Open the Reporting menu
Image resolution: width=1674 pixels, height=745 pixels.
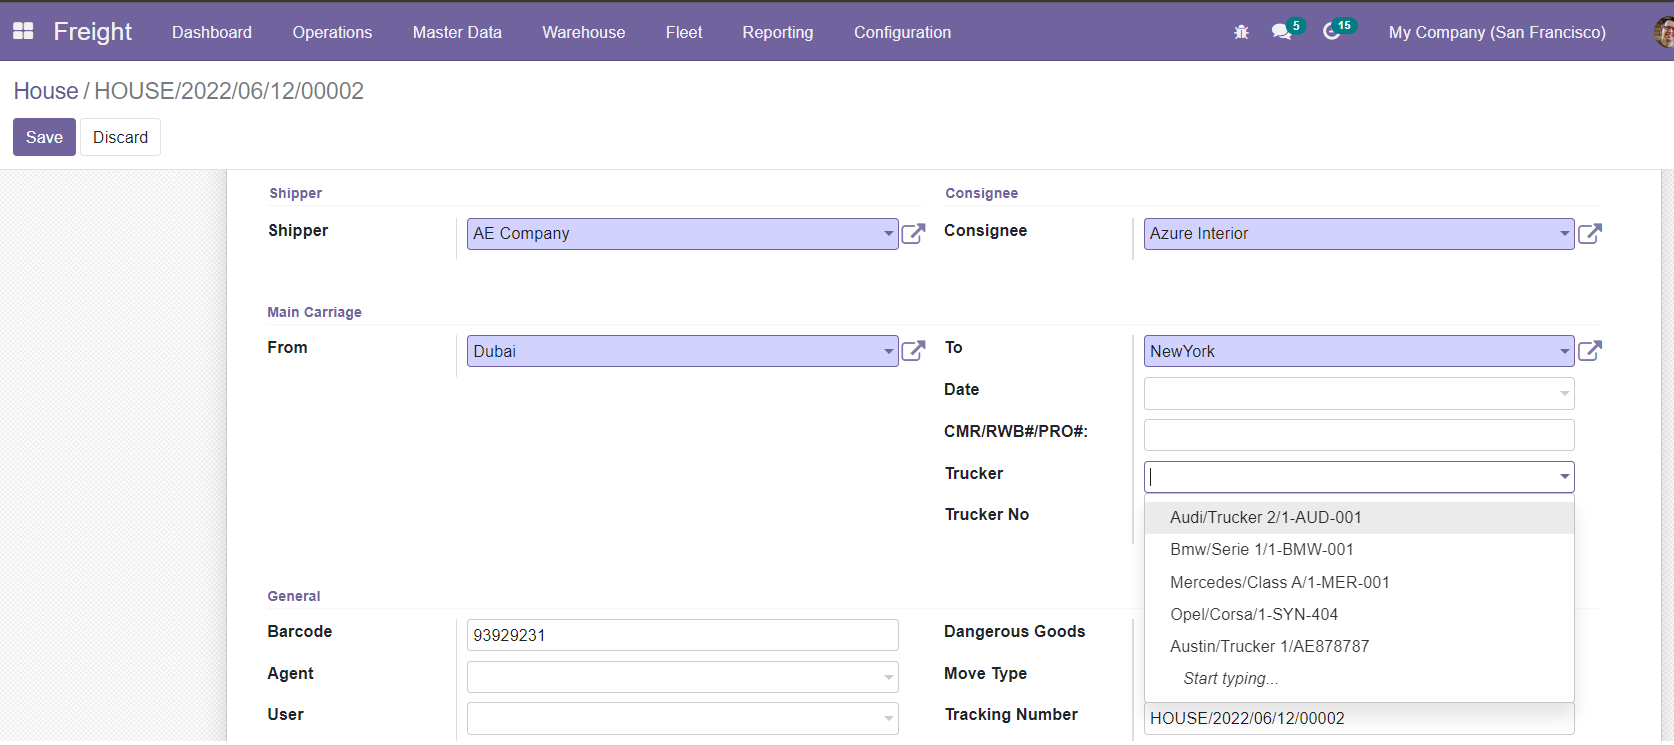pyautogui.click(x=777, y=32)
